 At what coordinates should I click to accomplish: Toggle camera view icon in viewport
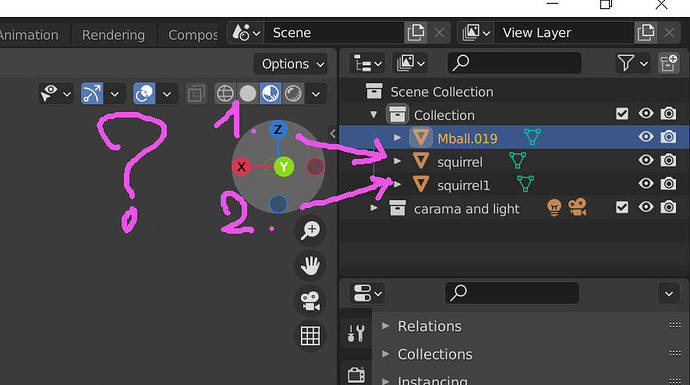point(310,301)
